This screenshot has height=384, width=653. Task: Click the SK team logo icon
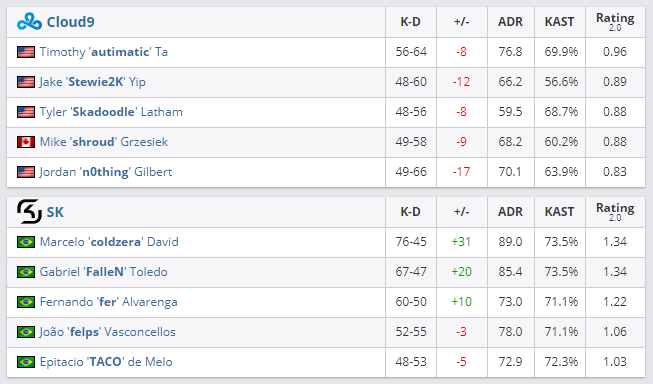pyautogui.click(x=29, y=212)
